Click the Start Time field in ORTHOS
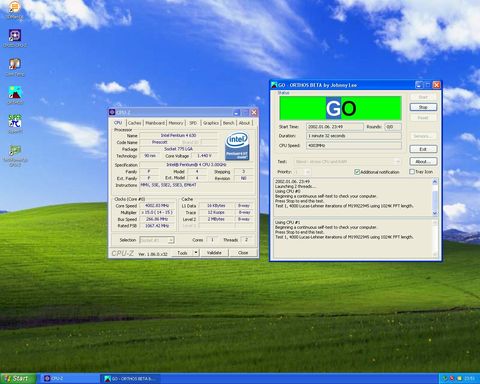 pyautogui.click(x=335, y=127)
